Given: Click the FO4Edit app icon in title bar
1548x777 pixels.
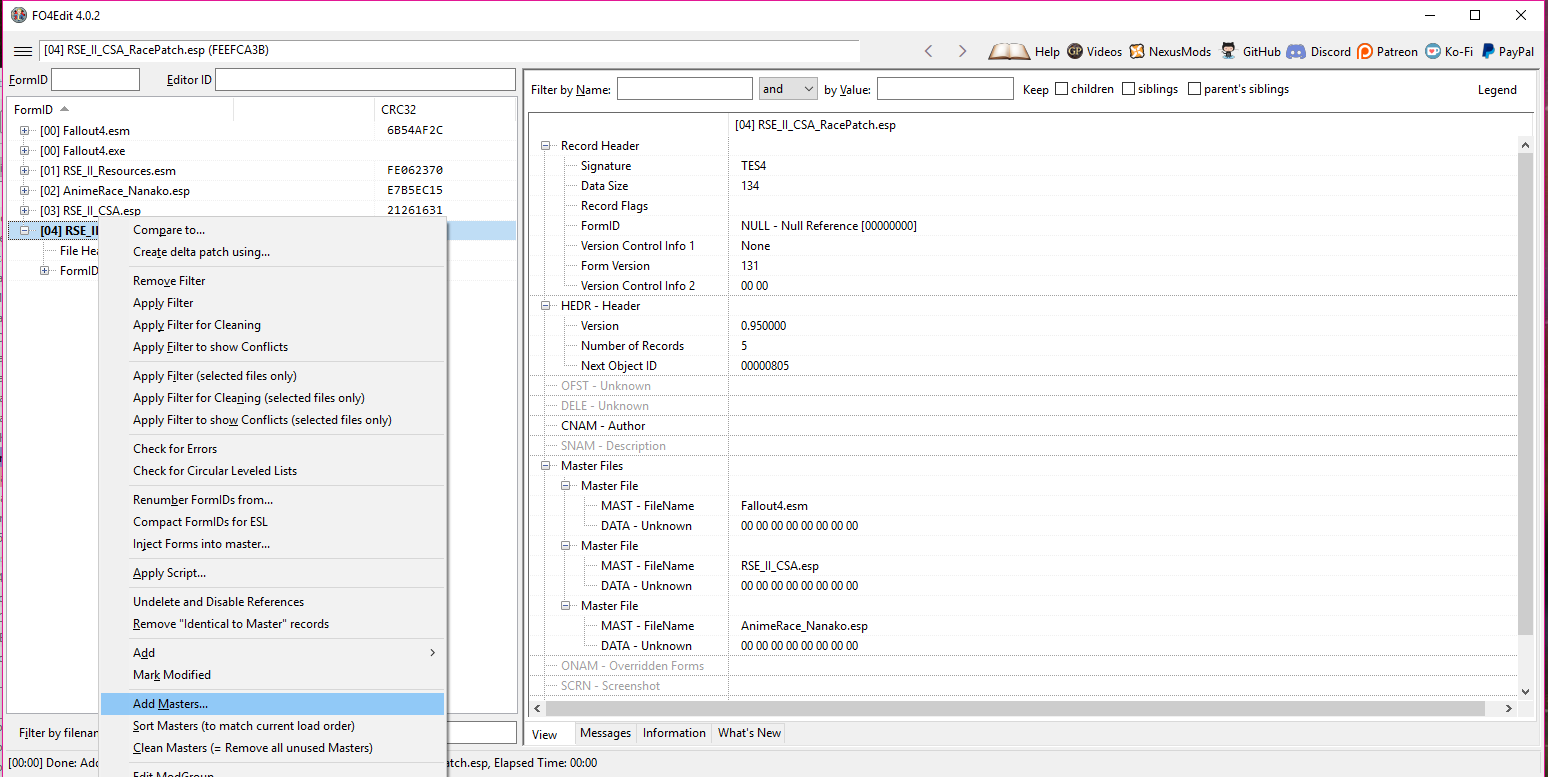Looking at the screenshot, I should click(18, 15).
